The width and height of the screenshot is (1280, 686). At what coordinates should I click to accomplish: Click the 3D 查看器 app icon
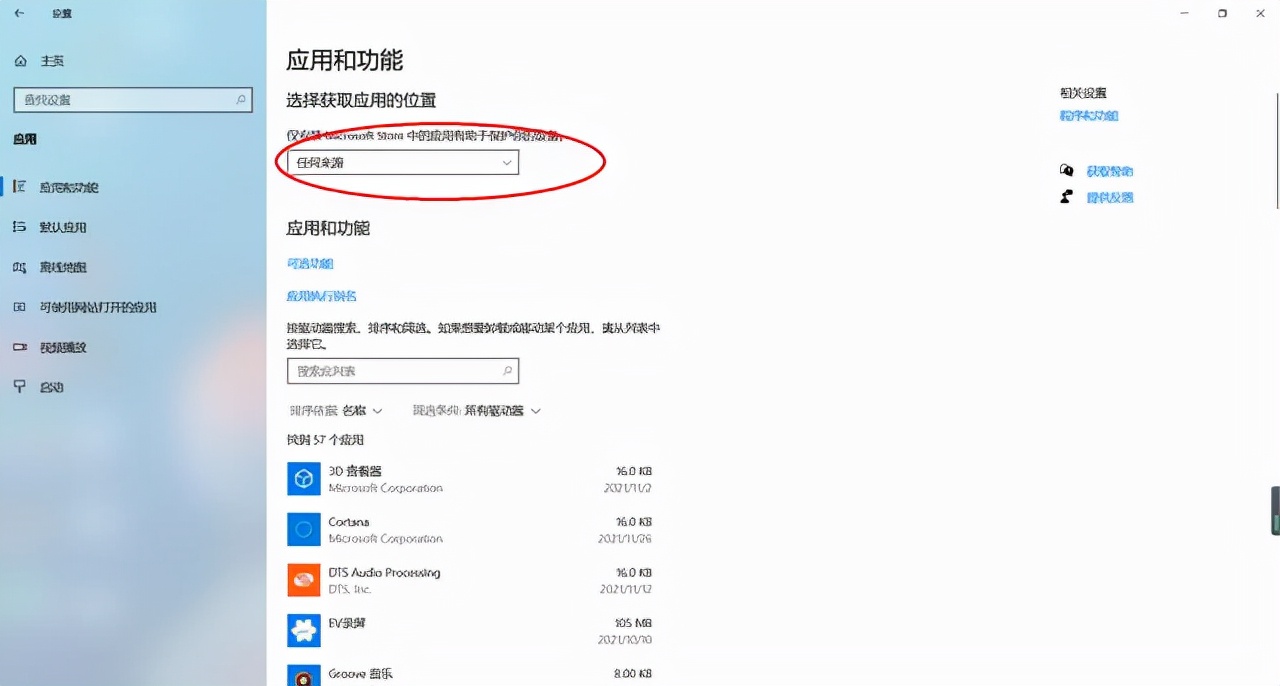304,478
